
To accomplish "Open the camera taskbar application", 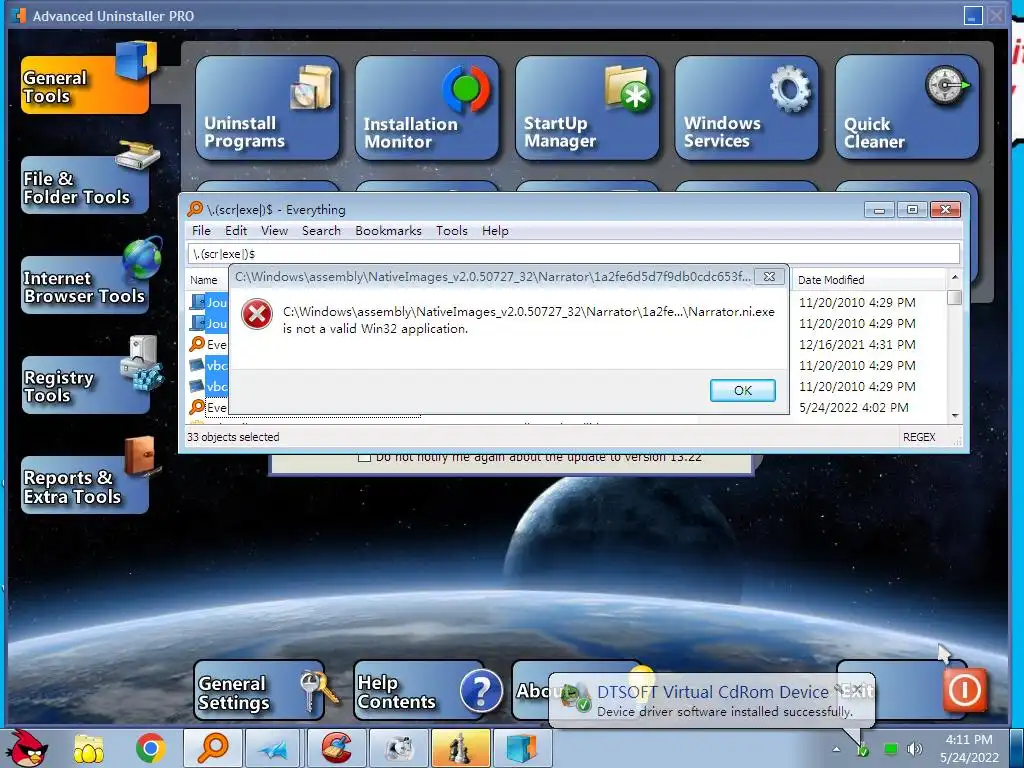I will [x=398, y=748].
